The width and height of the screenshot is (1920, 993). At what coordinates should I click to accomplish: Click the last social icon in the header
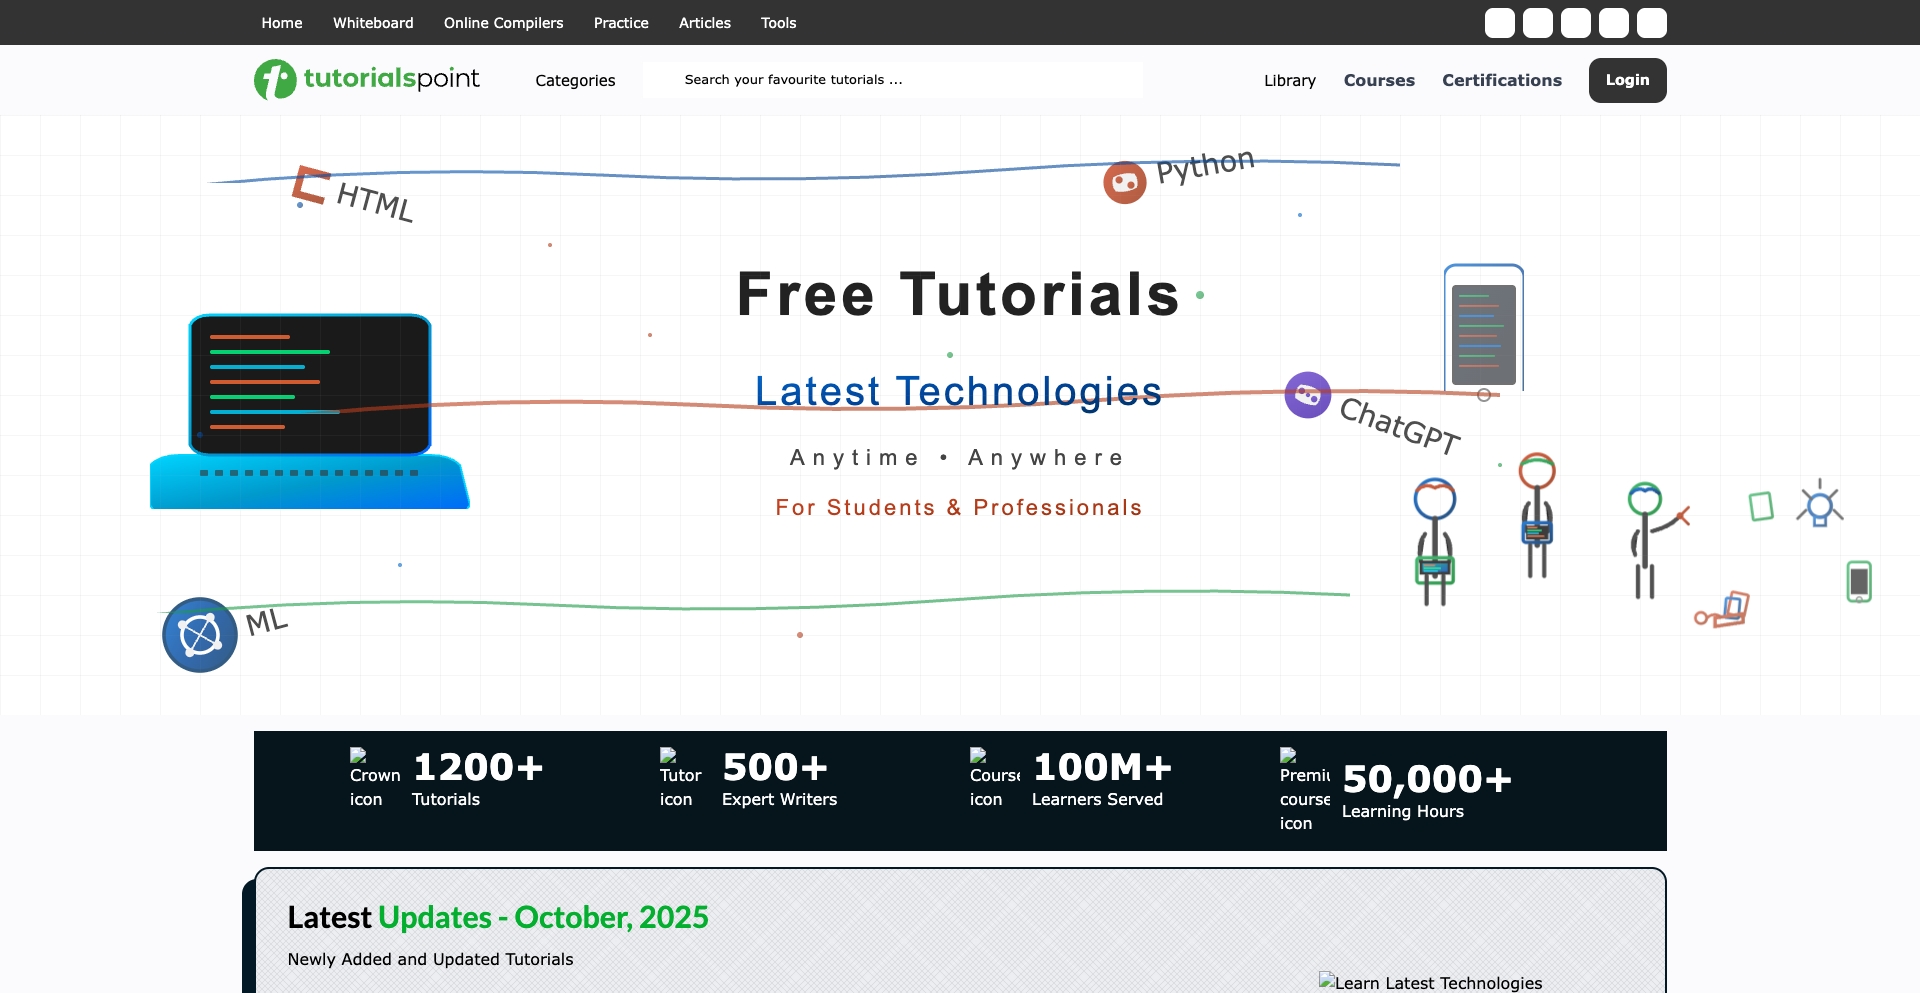tap(1651, 22)
